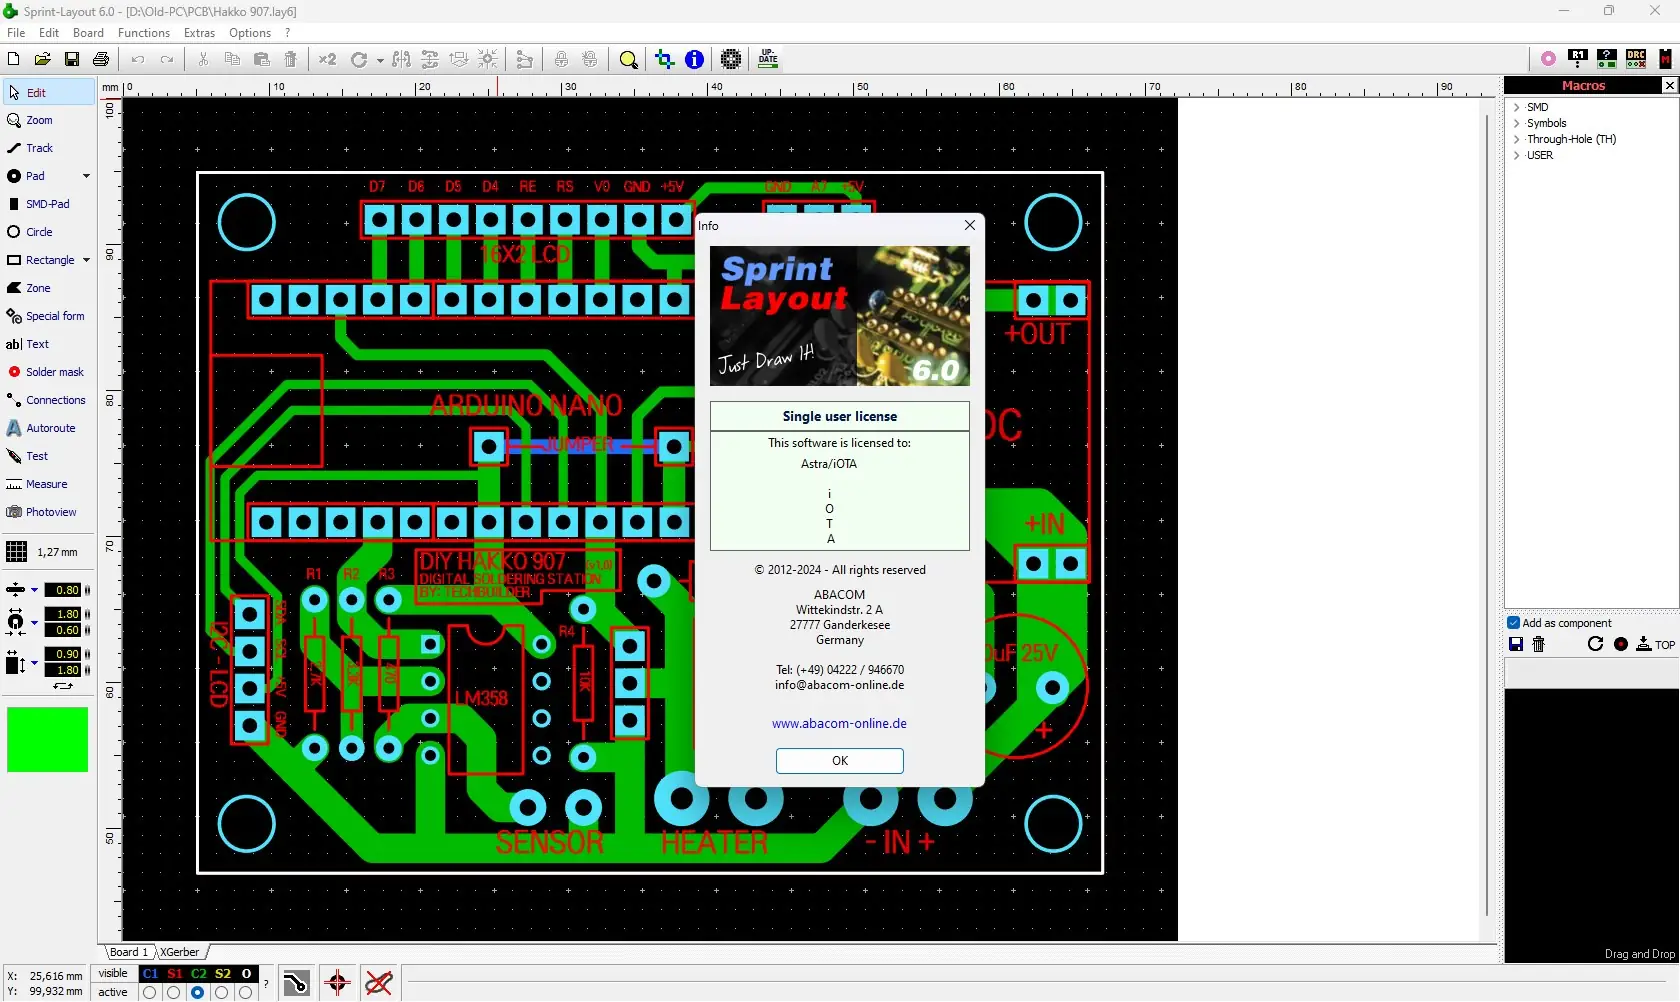Rotate the macro preview

[x=1595, y=645]
